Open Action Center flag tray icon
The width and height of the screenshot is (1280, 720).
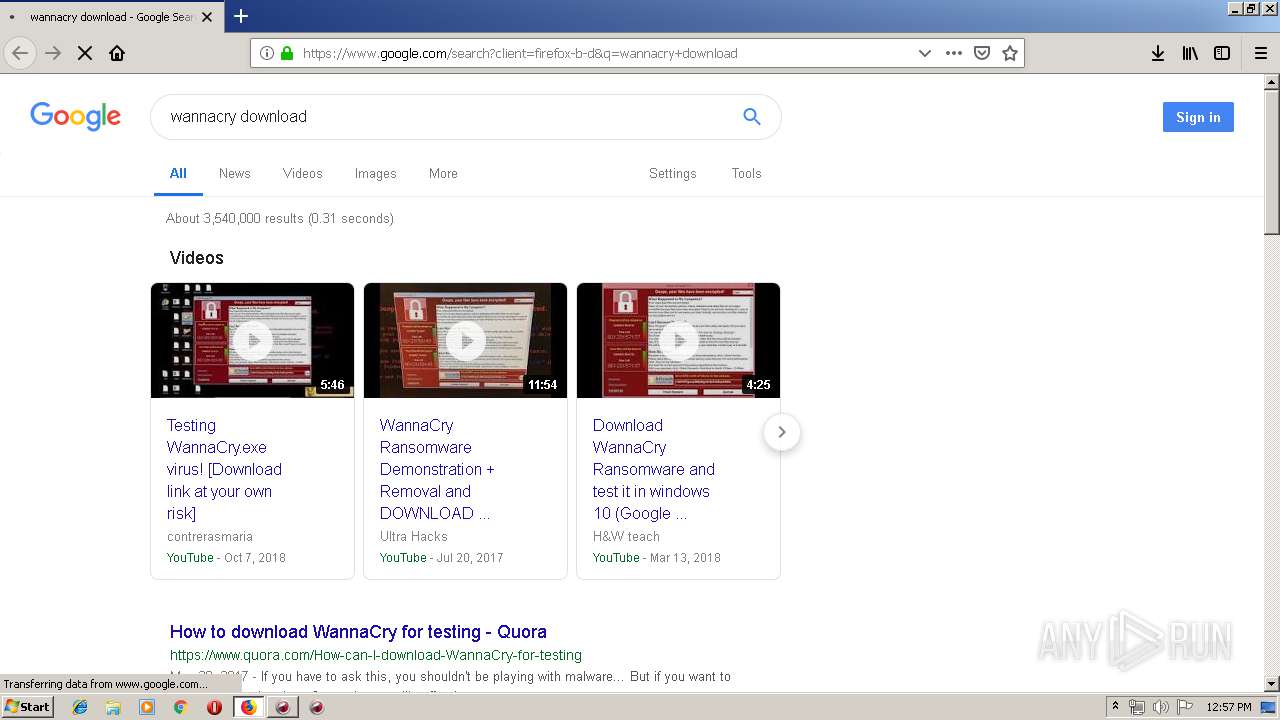(1185, 707)
